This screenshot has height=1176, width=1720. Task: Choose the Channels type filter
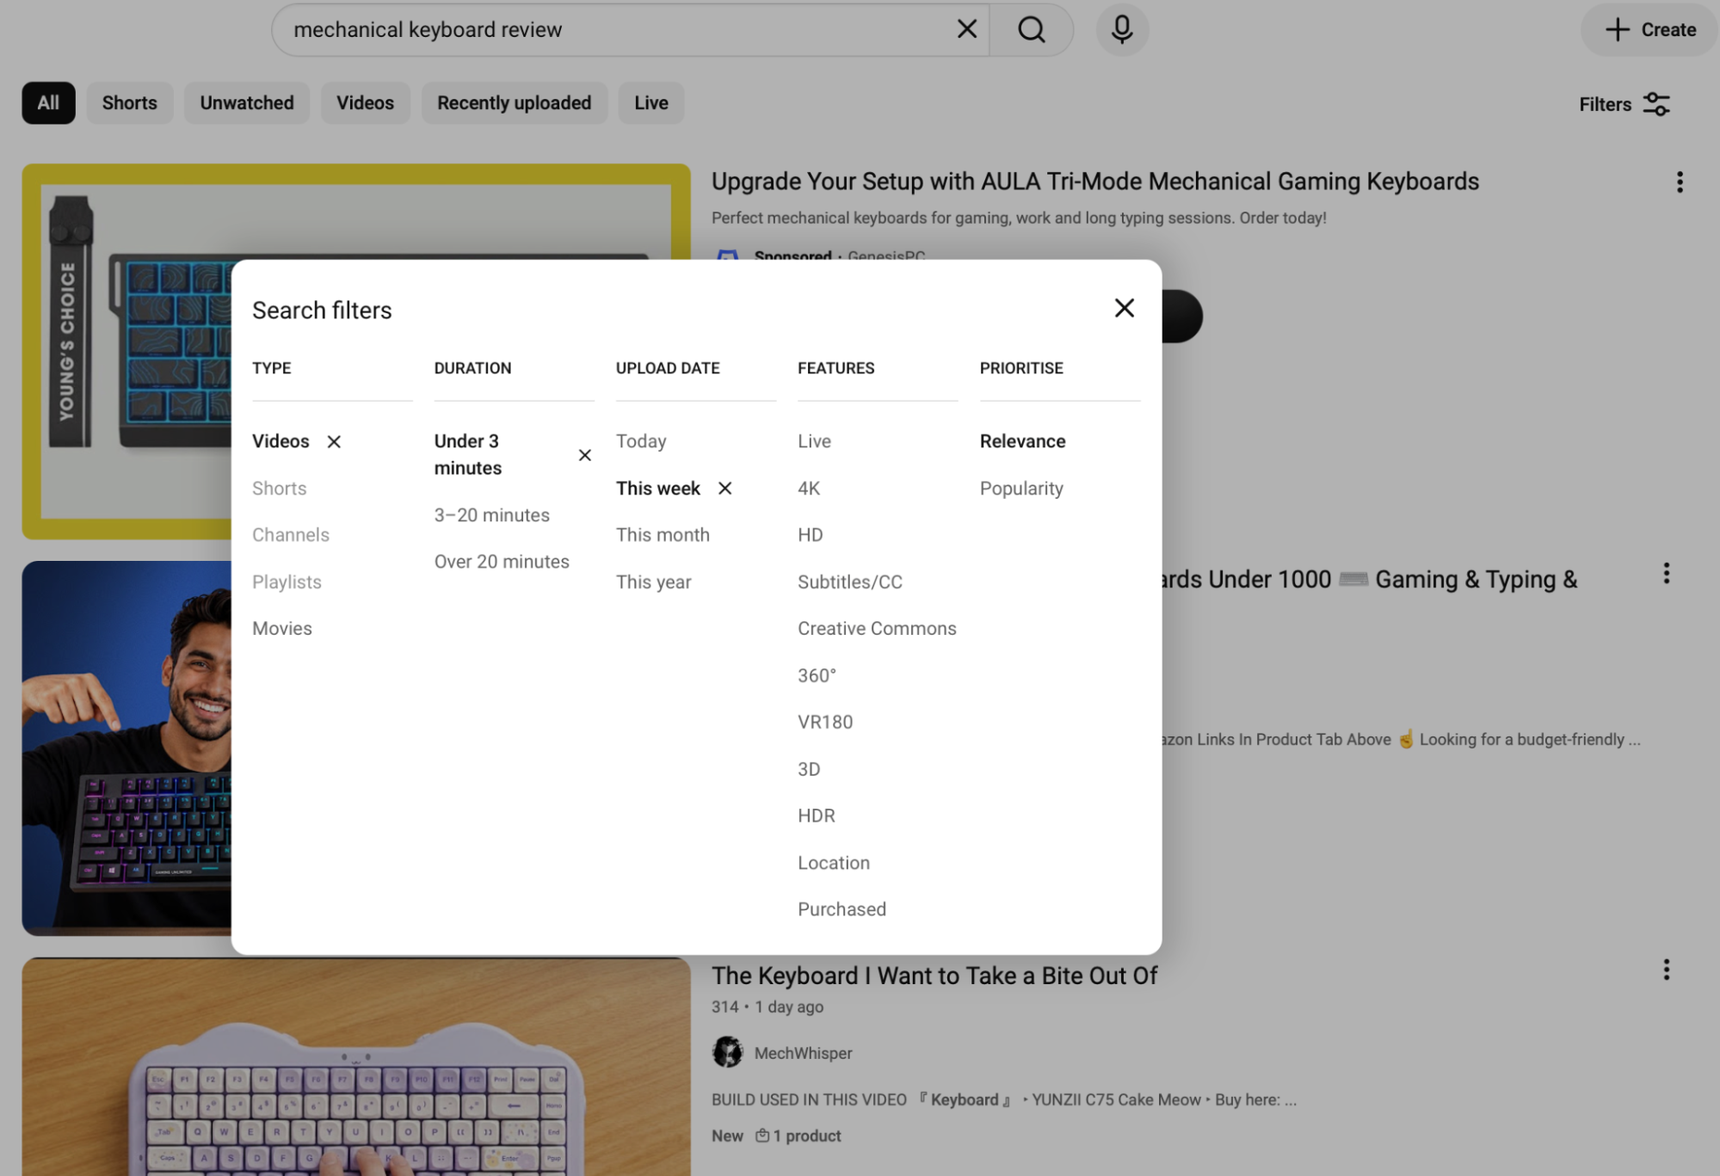290,535
